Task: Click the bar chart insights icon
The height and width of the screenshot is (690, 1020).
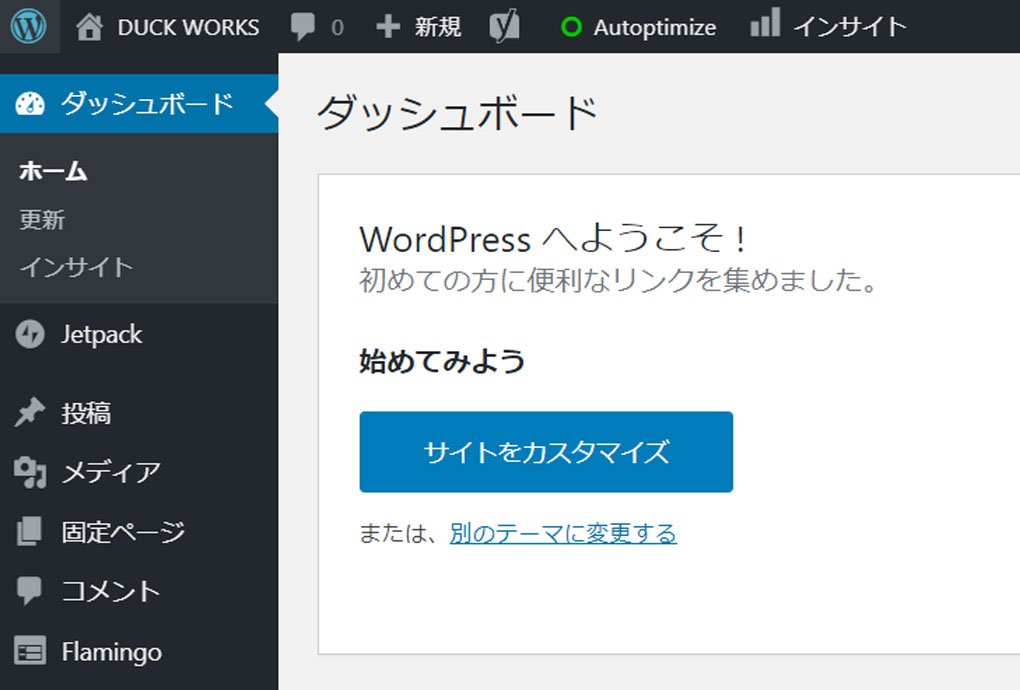Action: pyautogui.click(x=765, y=22)
